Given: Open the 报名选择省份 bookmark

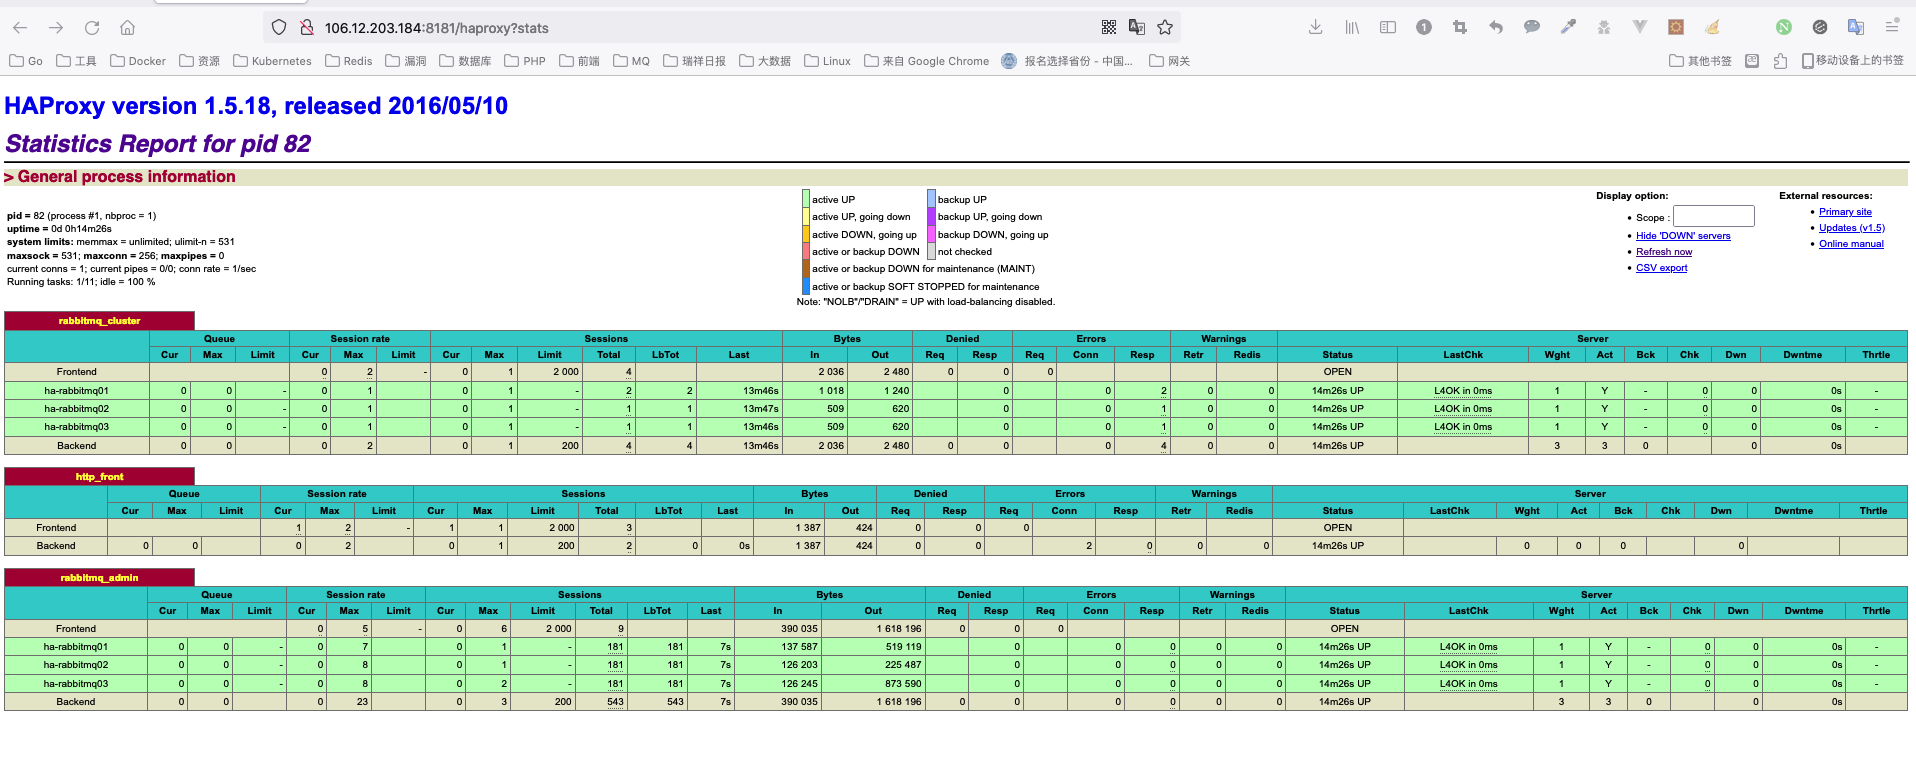Looking at the screenshot, I should pos(1067,61).
